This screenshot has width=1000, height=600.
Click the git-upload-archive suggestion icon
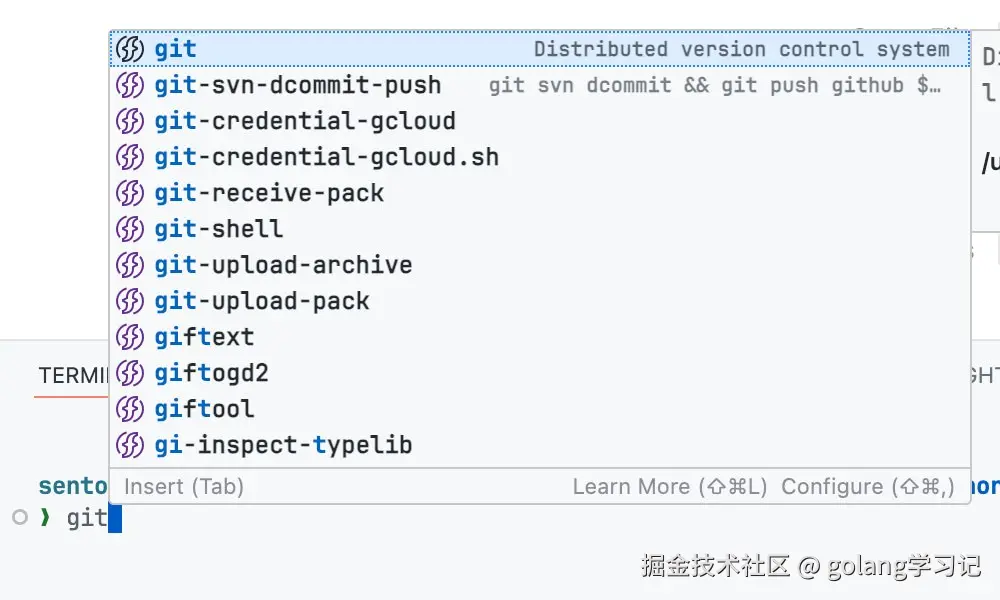(130, 265)
